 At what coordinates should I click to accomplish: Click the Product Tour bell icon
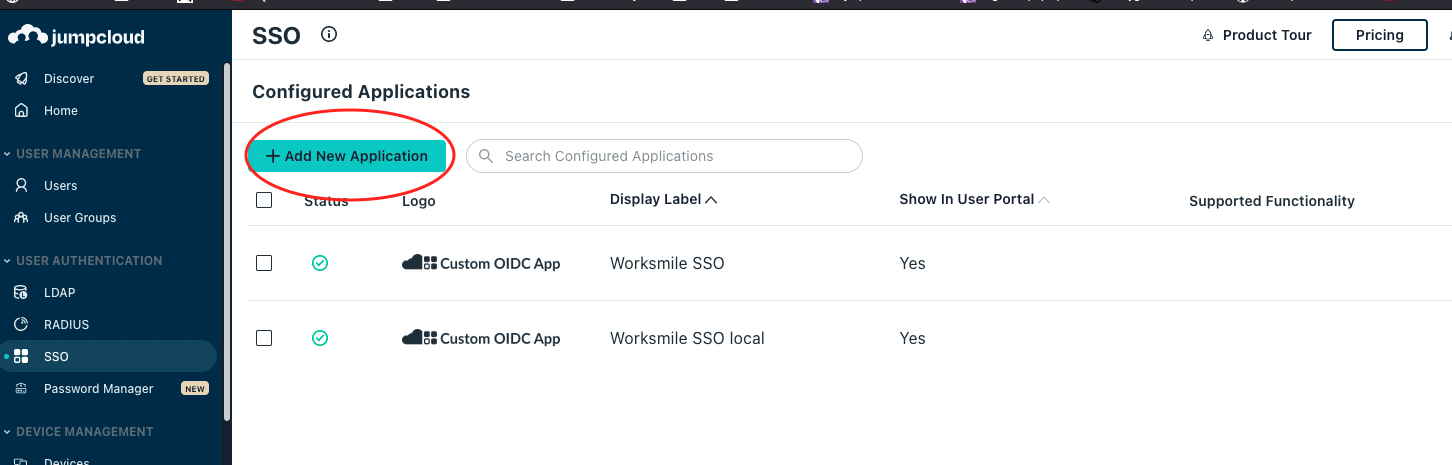tap(1208, 36)
